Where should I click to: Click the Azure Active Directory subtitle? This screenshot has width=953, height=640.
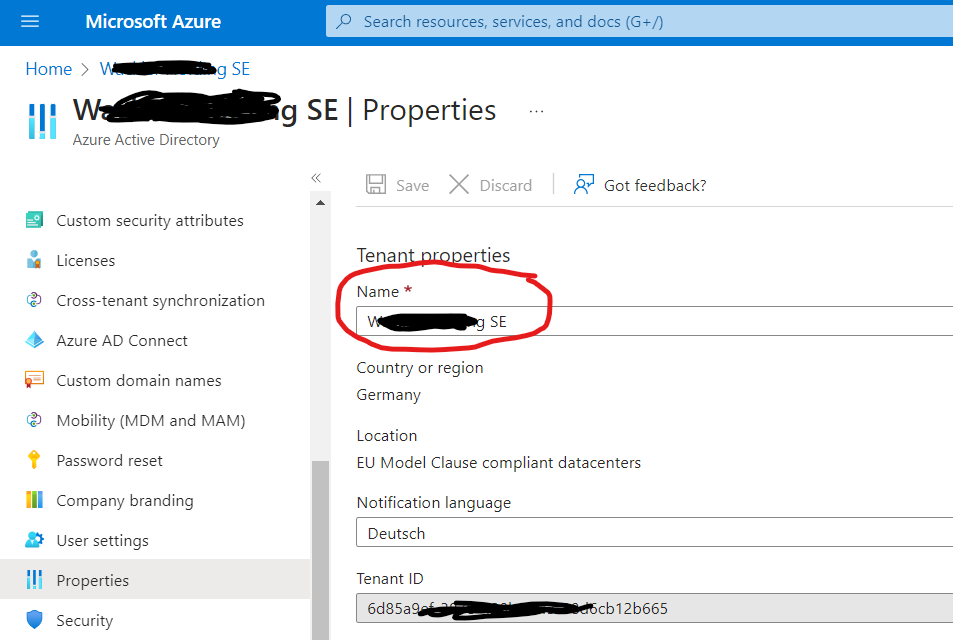click(x=146, y=140)
